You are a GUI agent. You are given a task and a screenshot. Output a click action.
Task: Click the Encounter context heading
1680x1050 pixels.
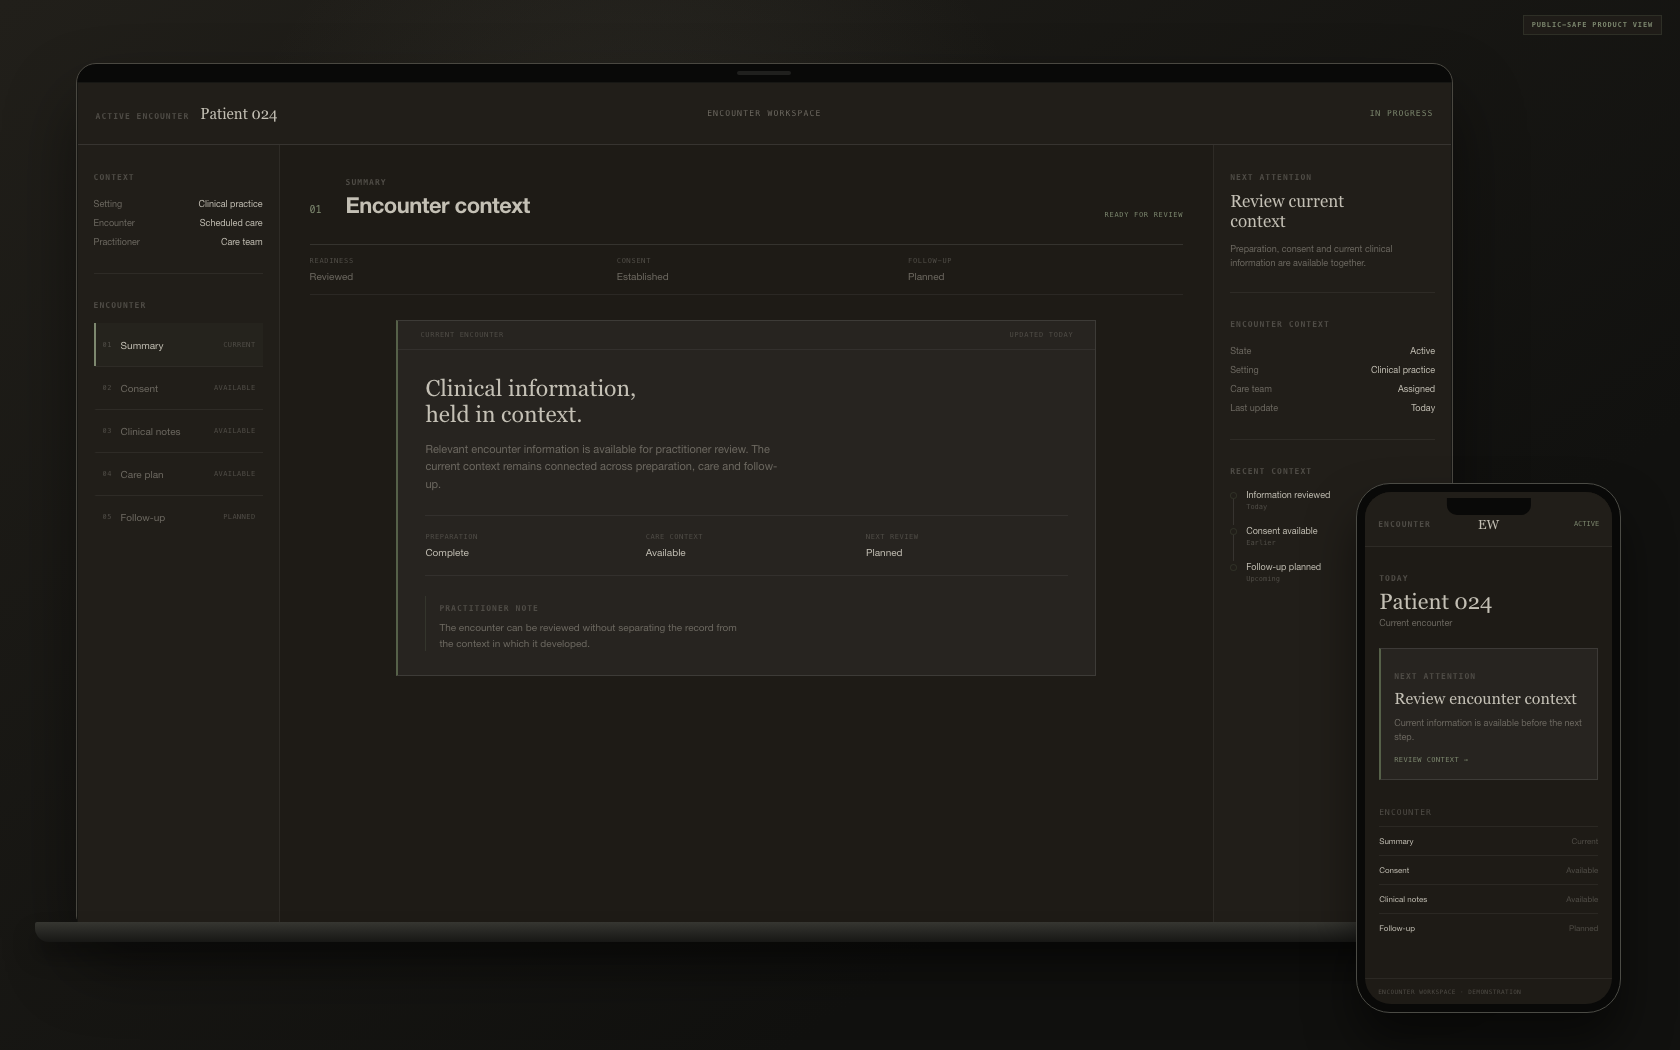[x=438, y=206]
